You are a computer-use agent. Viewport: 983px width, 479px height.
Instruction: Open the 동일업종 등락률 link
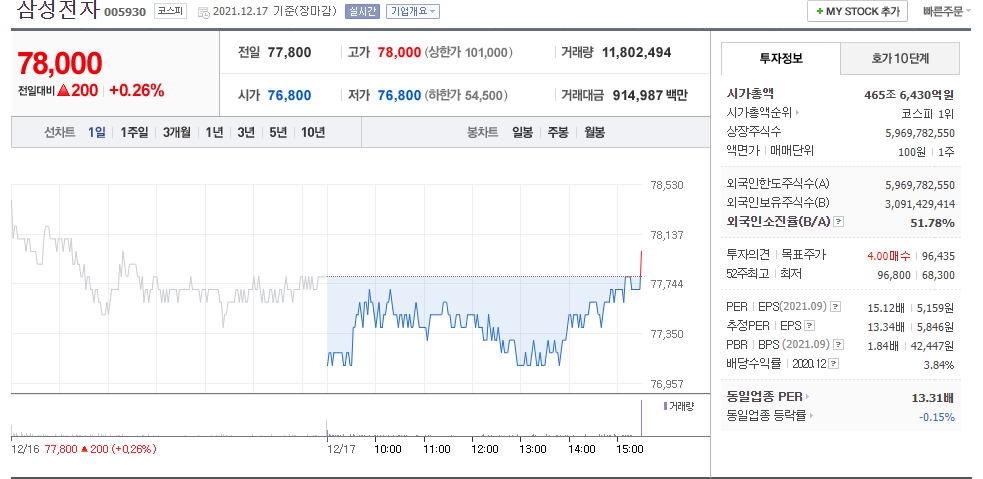click(x=765, y=416)
